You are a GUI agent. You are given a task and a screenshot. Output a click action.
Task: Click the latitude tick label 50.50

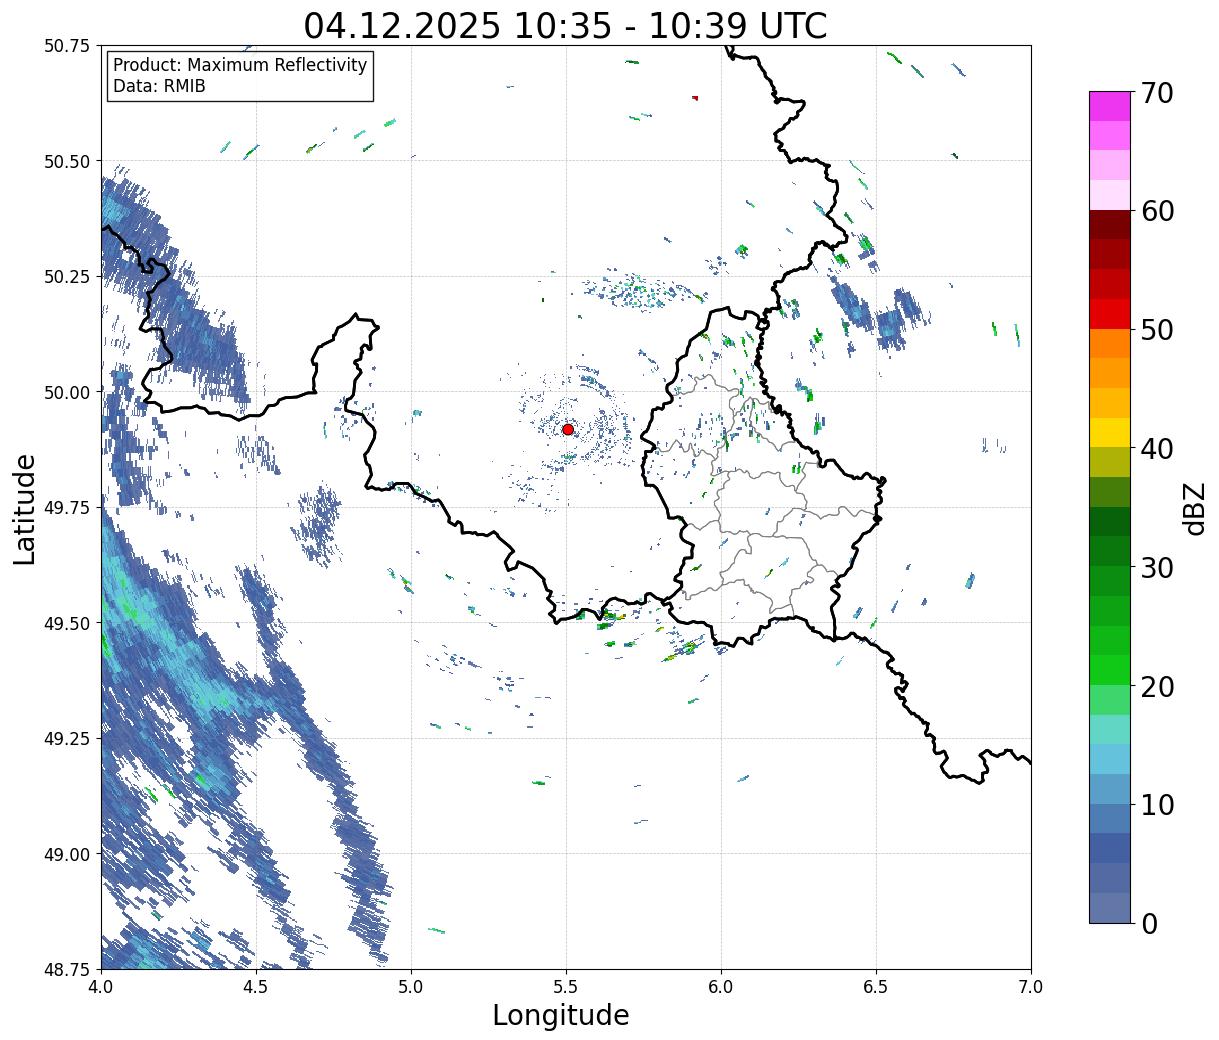(x=67, y=161)
